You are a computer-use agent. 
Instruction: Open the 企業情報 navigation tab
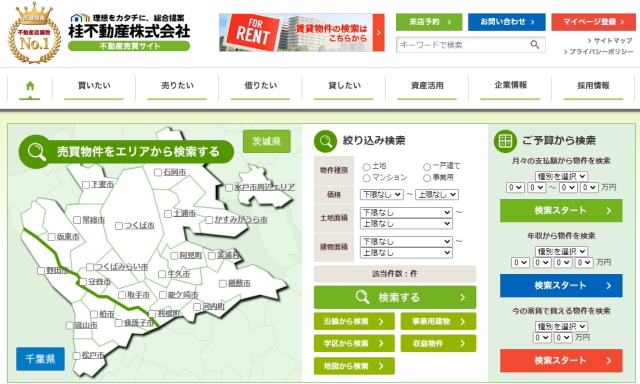pyautogui.click(x=510, y=87)
